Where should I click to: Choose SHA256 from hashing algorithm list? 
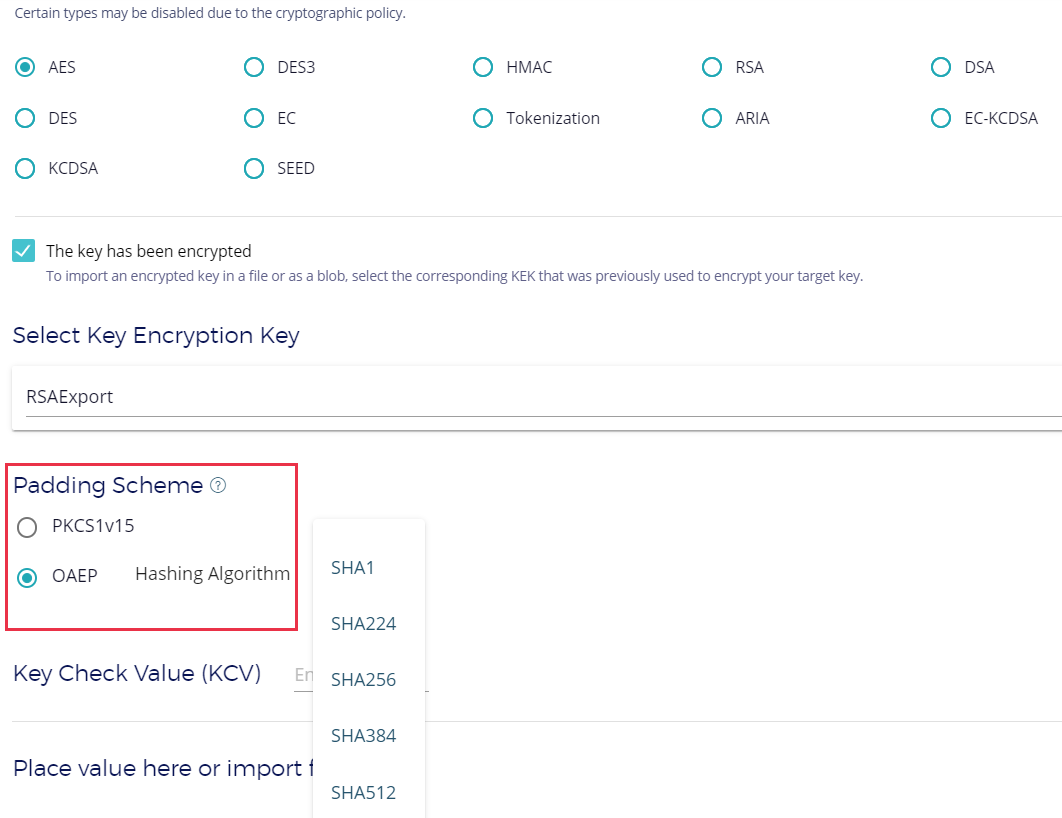point(363,680)
